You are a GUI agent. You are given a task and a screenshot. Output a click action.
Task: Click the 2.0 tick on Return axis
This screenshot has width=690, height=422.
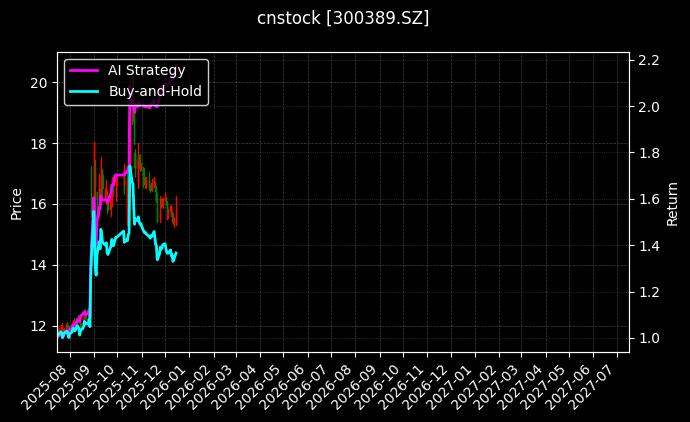(x=649, y=107)
